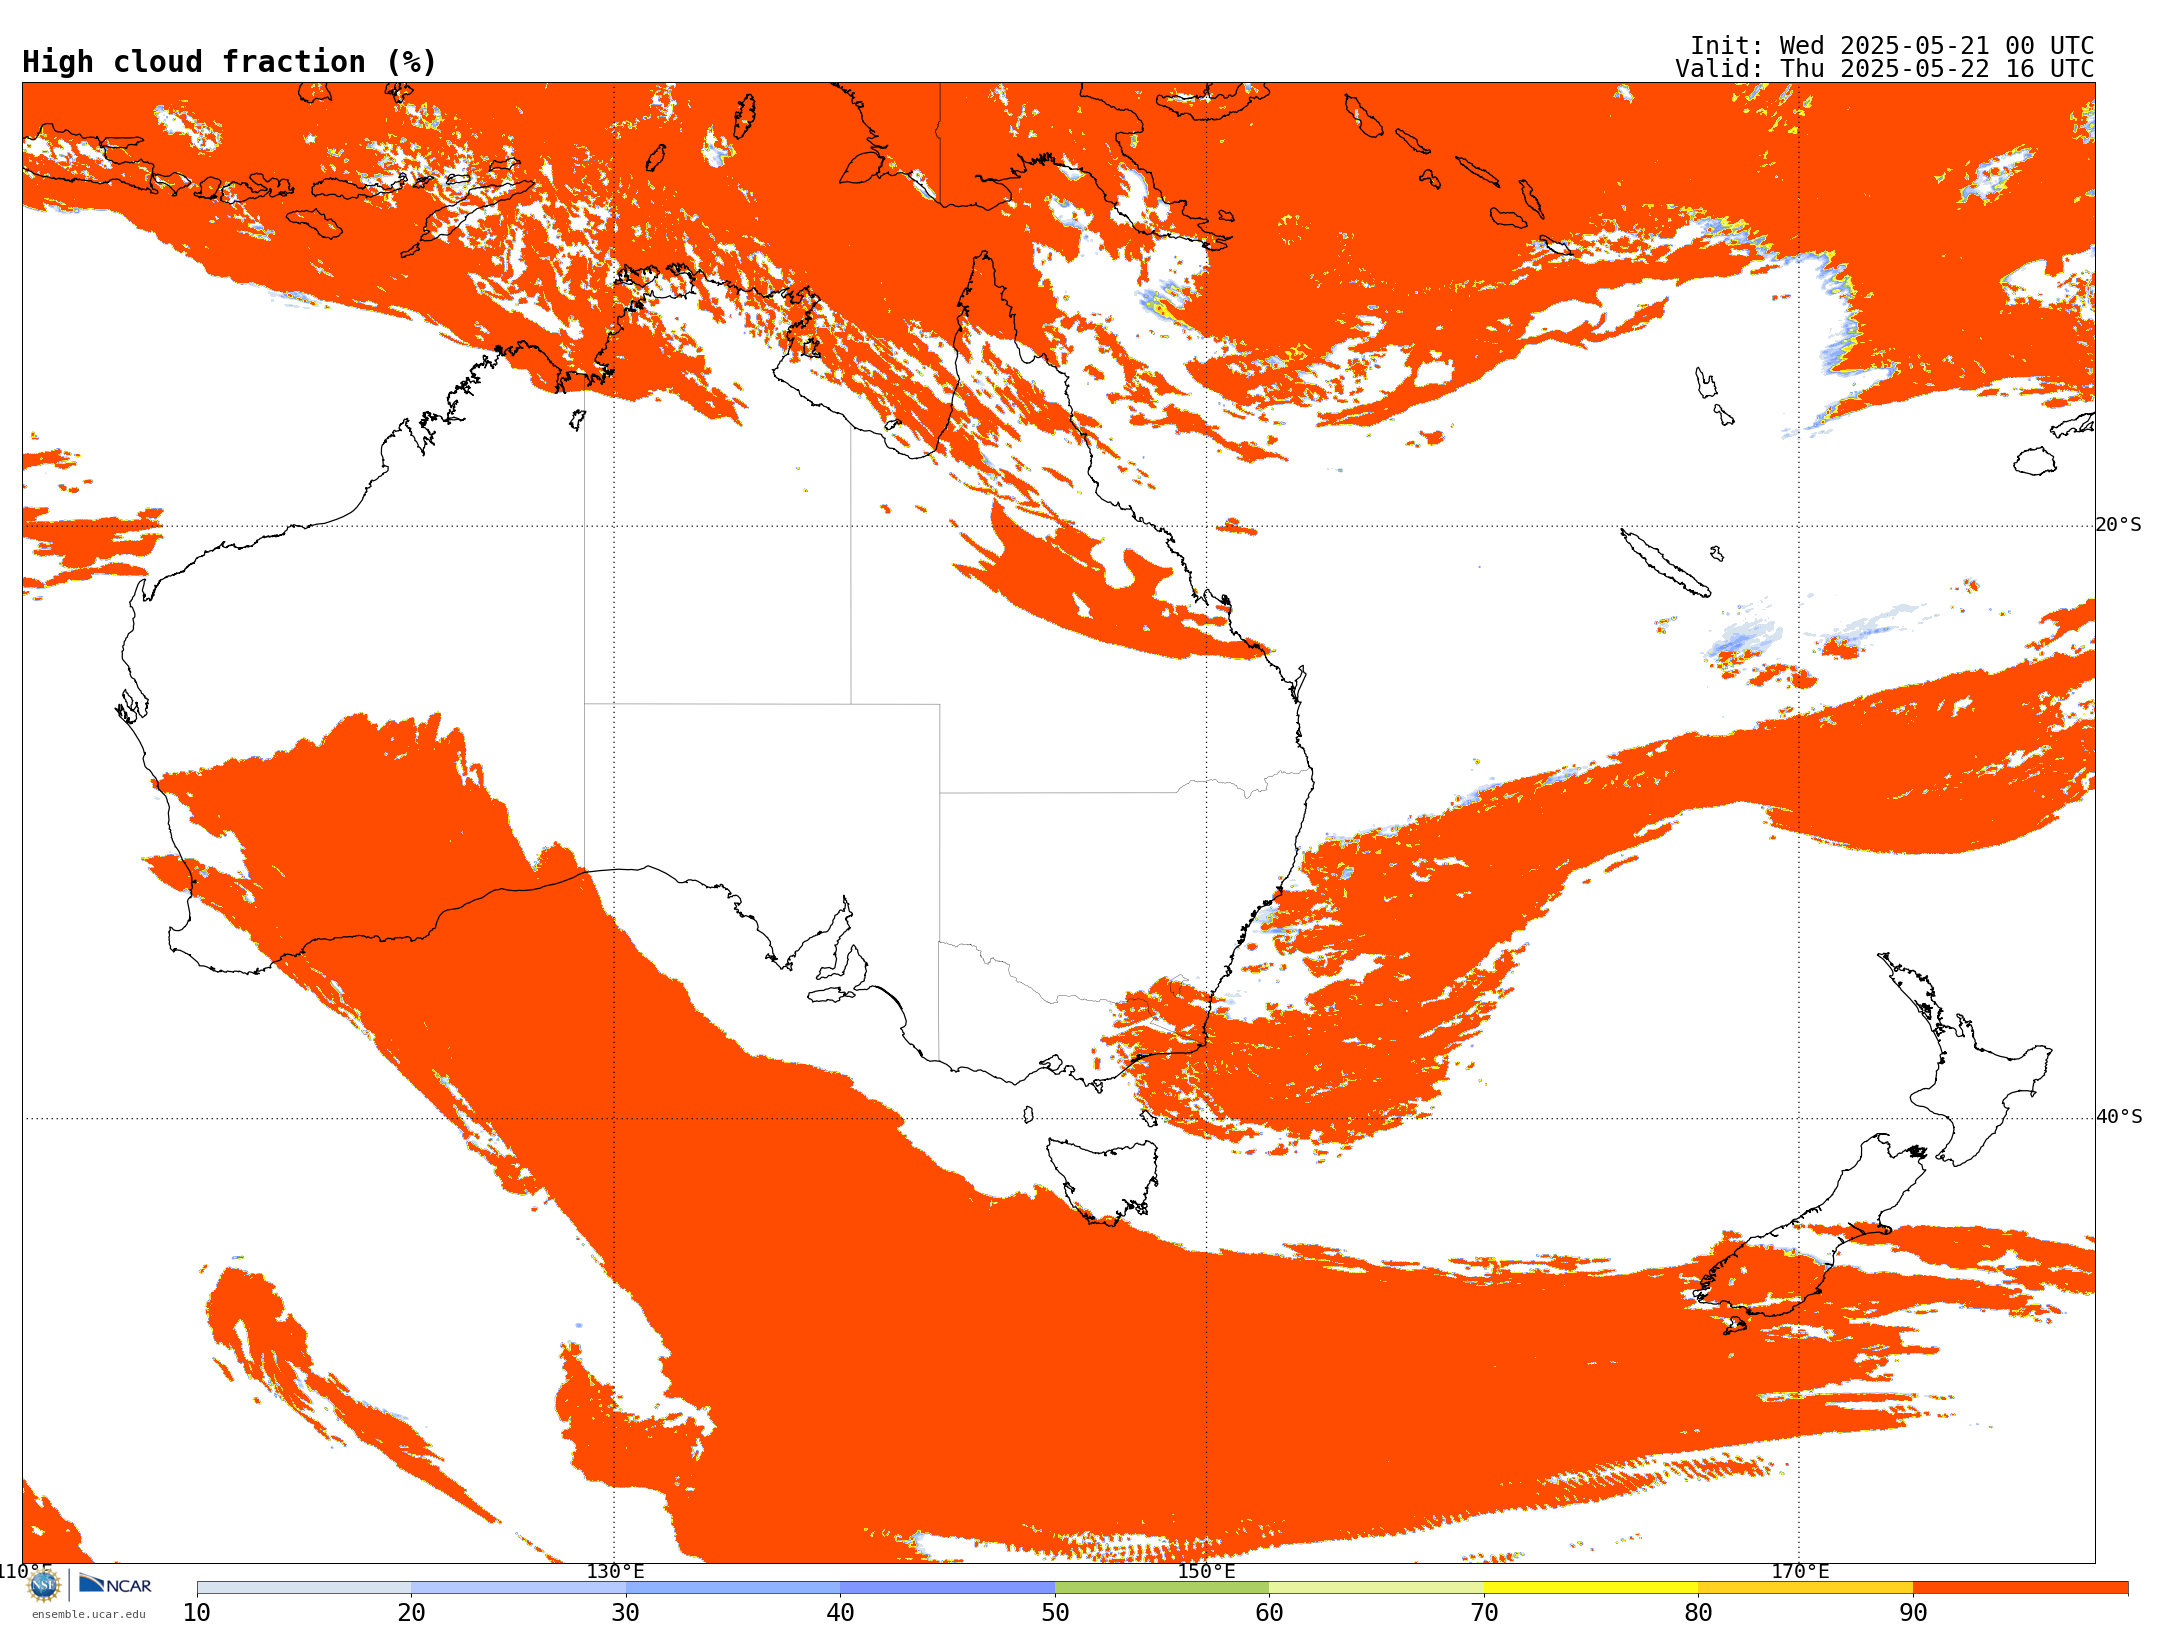
Task: Click the colorbar tick label 10
Action: [197, 1613]
